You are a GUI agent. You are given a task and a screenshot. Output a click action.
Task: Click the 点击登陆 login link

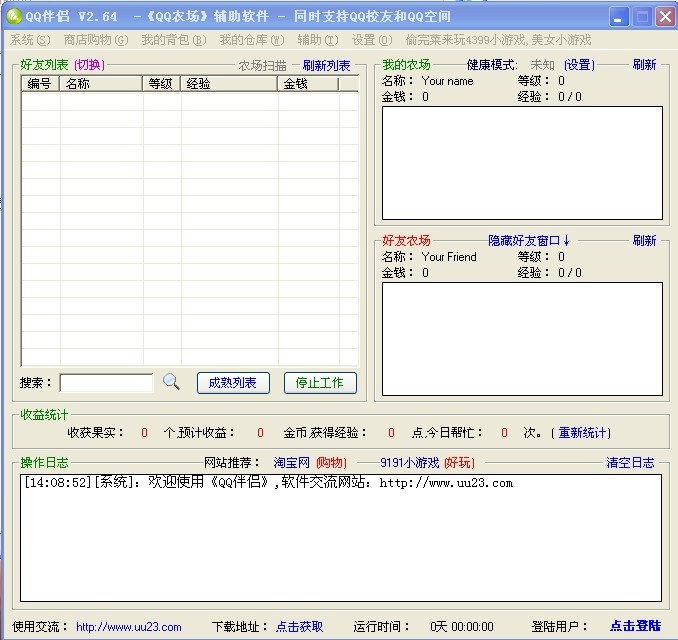(636, 626)
